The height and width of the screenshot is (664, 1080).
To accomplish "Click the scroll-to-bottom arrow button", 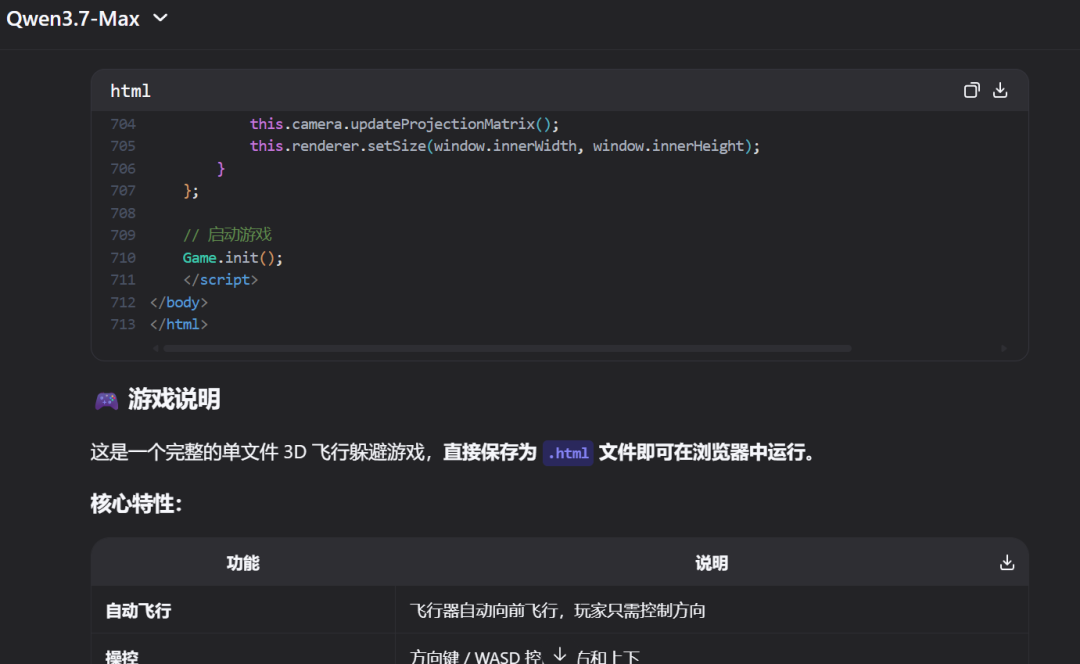I will click(x=560, y=654).
